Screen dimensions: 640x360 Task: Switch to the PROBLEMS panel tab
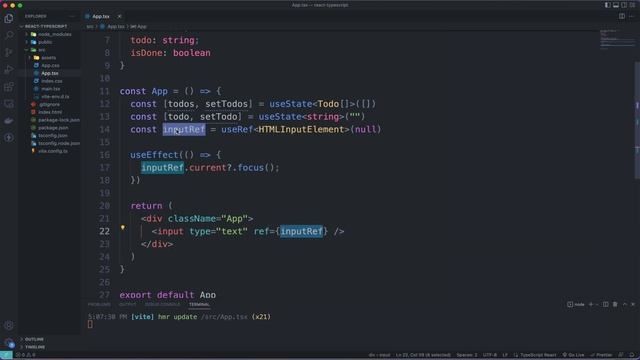(x=99, y=304)
